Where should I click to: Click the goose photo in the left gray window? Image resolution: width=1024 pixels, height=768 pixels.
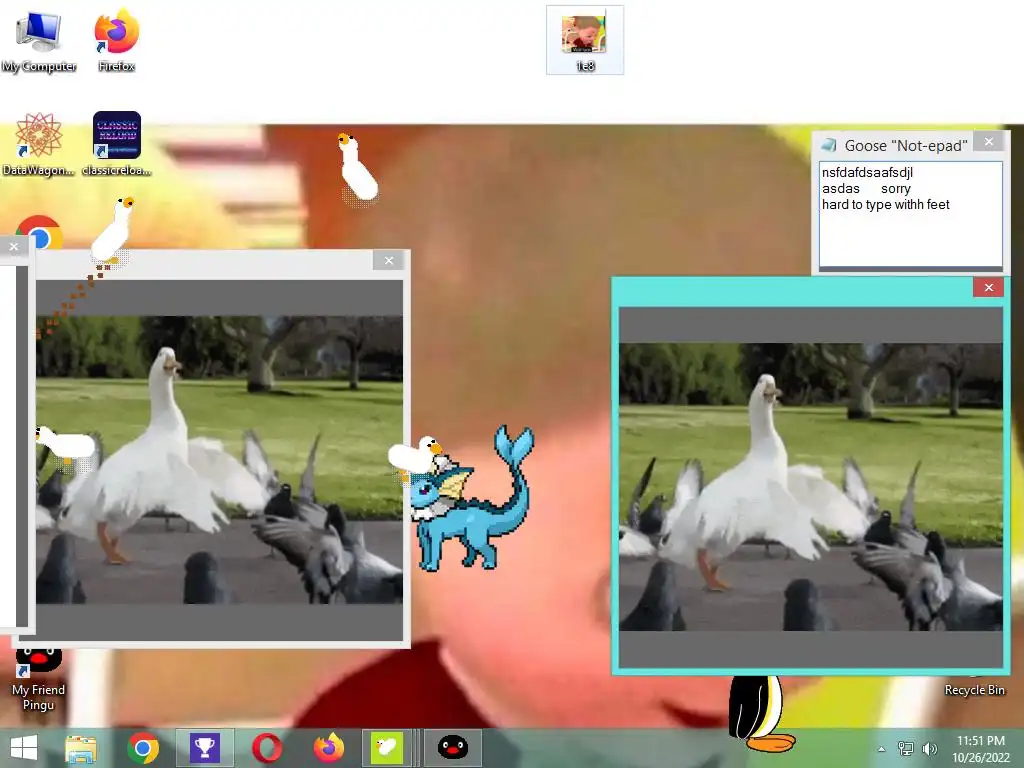point(219,460)
